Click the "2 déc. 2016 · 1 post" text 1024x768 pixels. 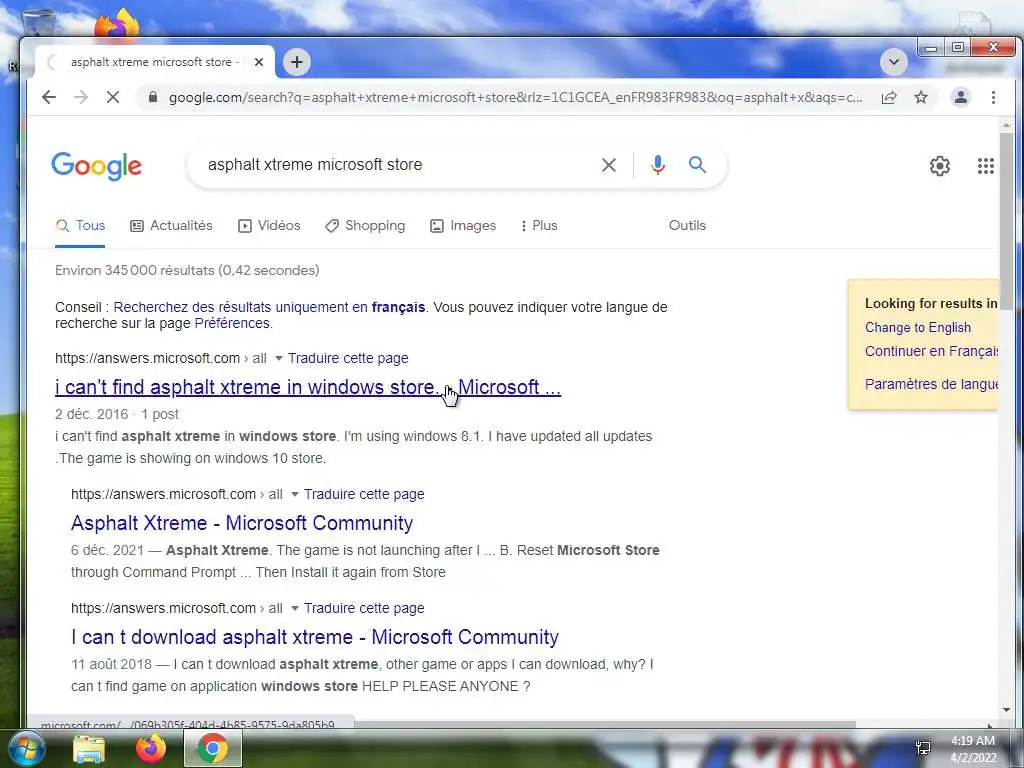(x=117, y=415)
